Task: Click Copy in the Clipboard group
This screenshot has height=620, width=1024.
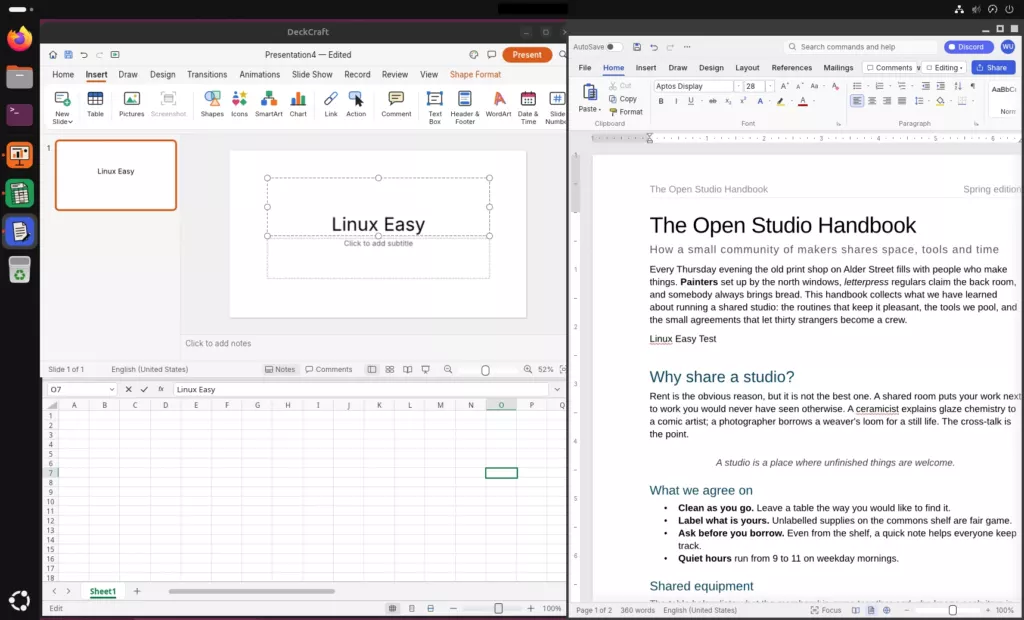Action: (623, 99)
